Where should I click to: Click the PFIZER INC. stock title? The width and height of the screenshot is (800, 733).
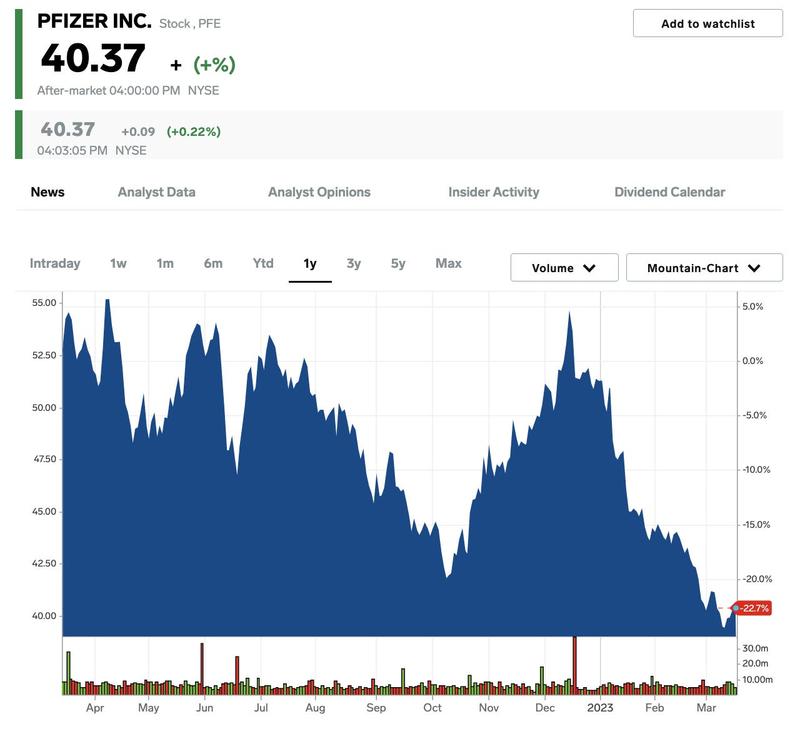94,21
